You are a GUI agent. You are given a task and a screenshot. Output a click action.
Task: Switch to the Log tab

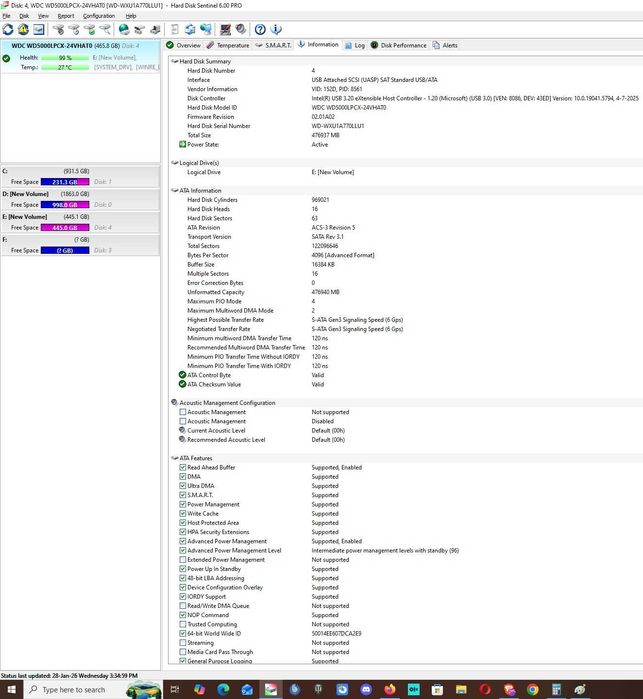pos(355,45)
